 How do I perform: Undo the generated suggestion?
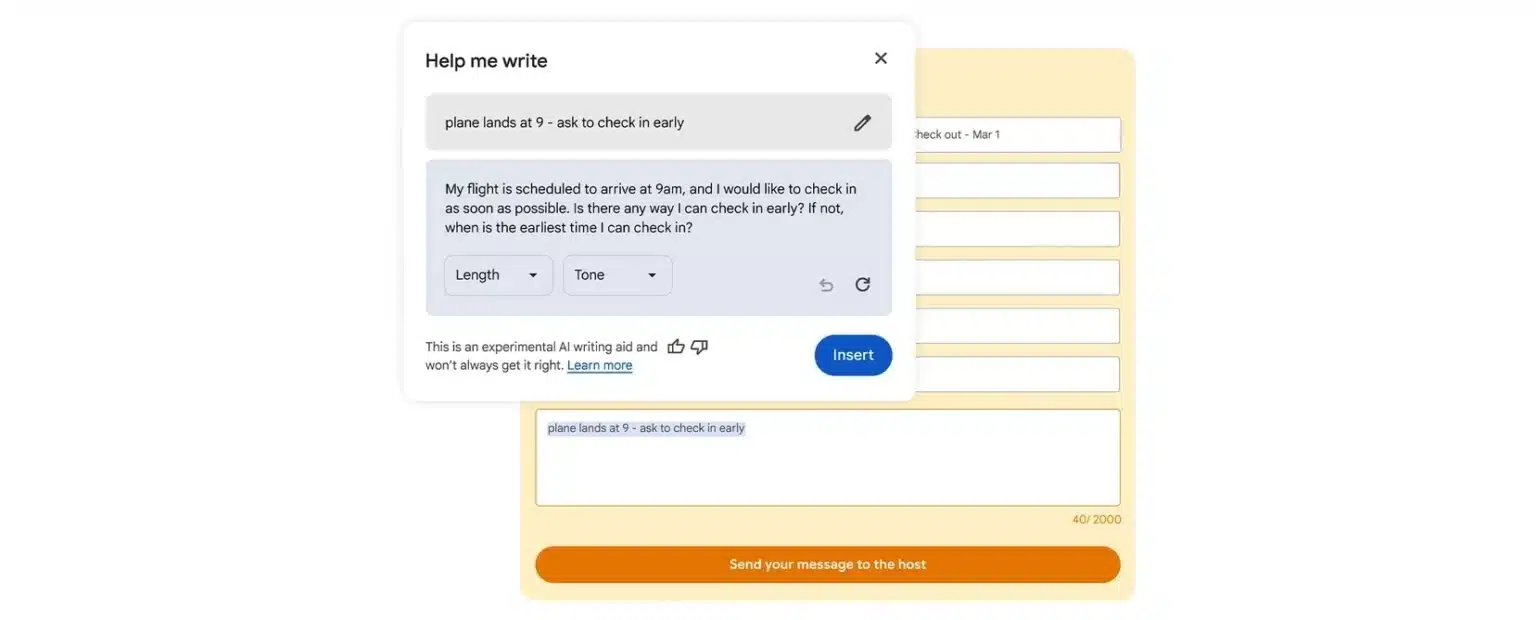825,284
